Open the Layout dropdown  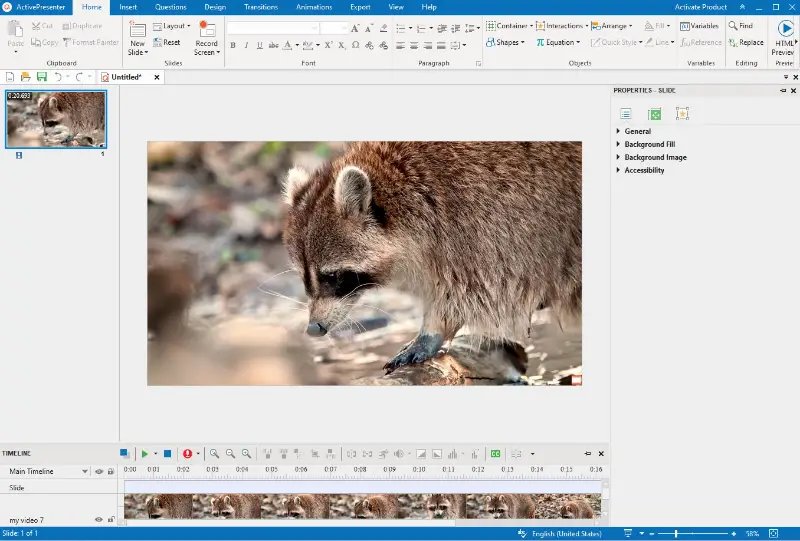click(x=172, y=26)
